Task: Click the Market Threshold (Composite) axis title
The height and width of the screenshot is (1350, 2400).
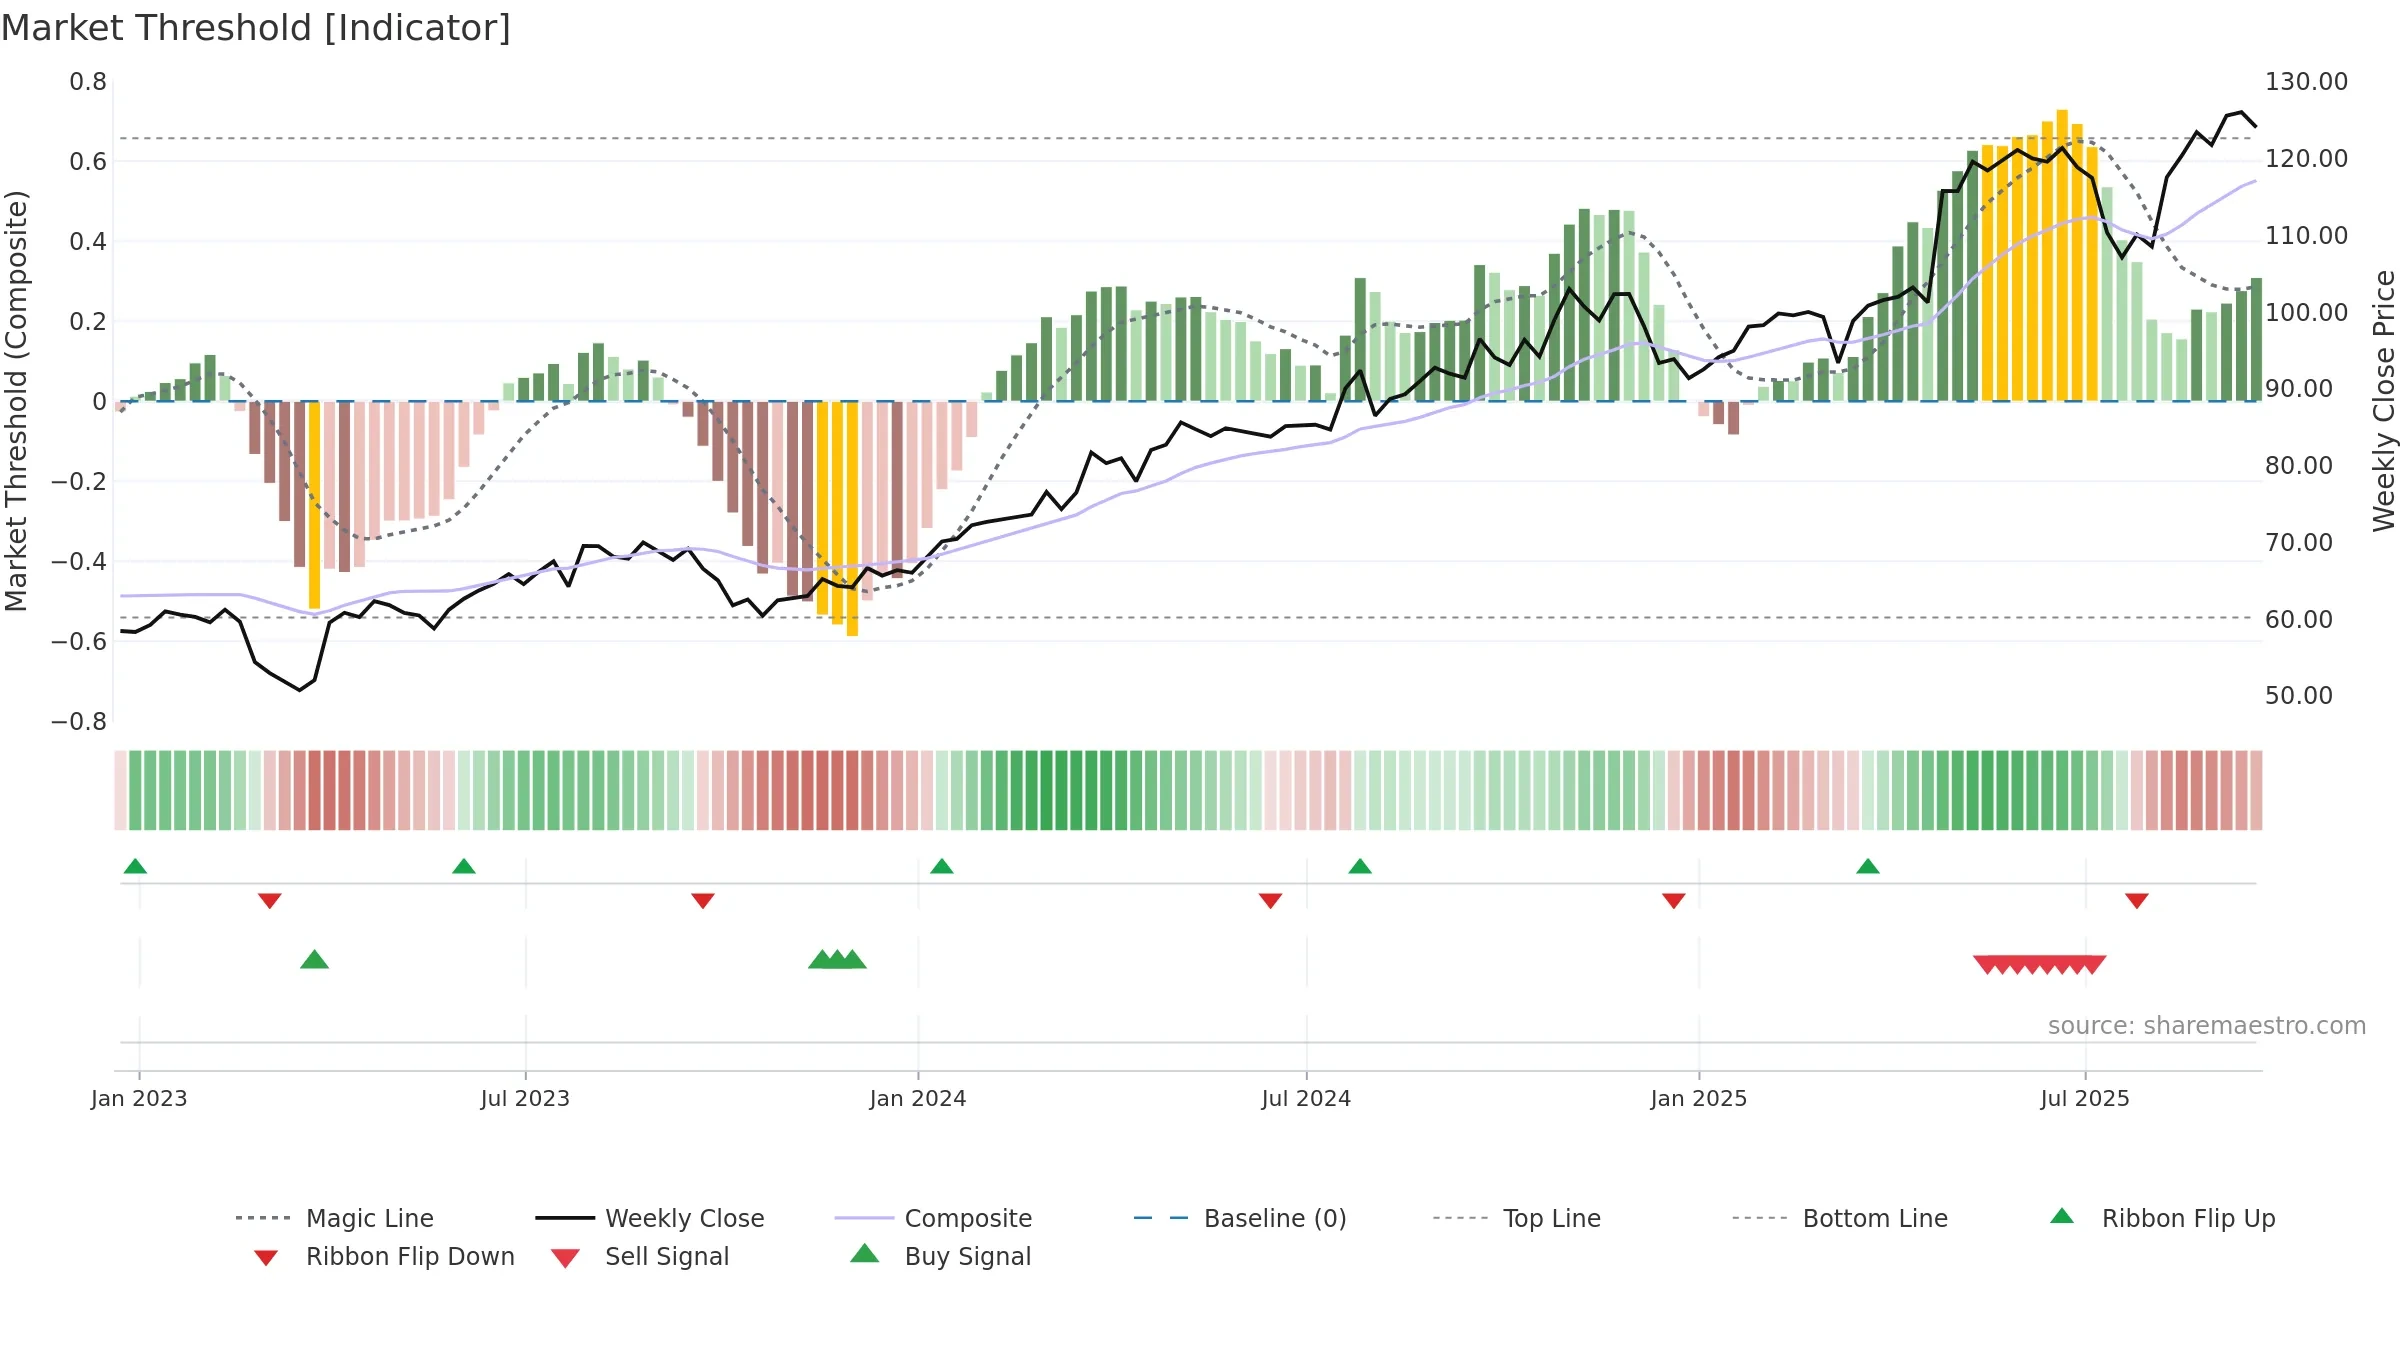Action: pyautogui.click(x=15, y=401)
